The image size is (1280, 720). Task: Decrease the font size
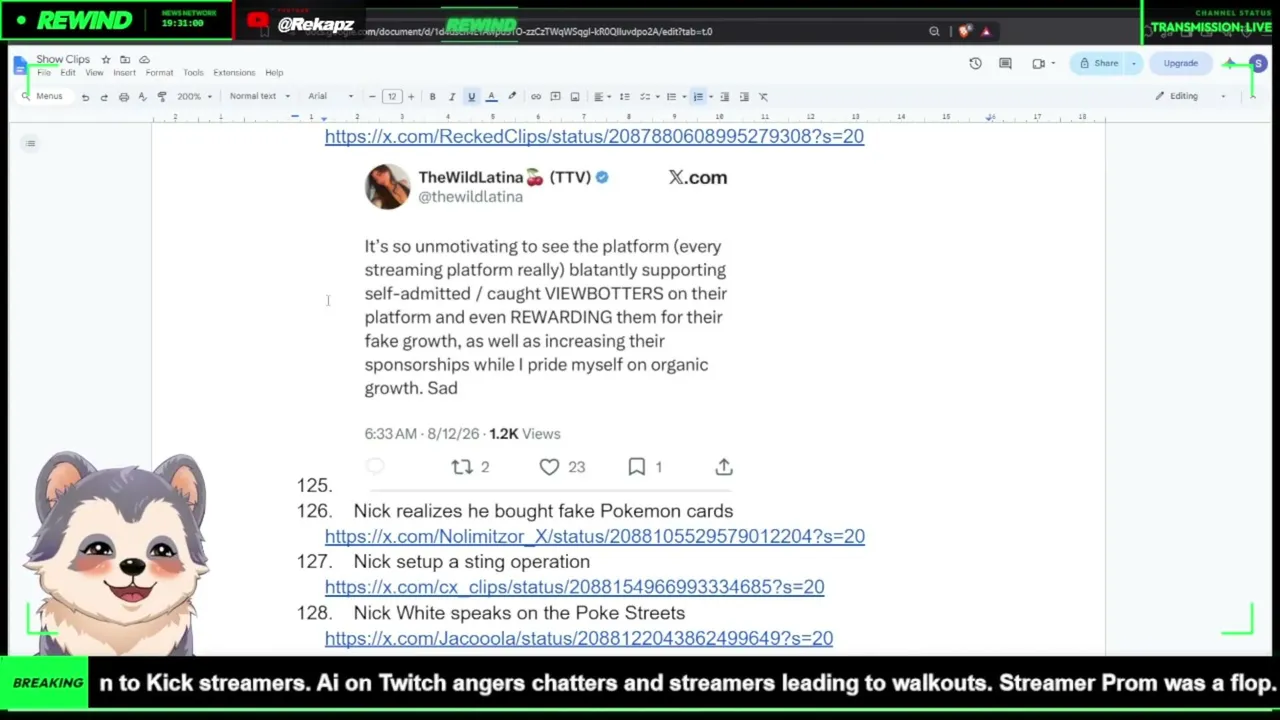tap(372, 97)
